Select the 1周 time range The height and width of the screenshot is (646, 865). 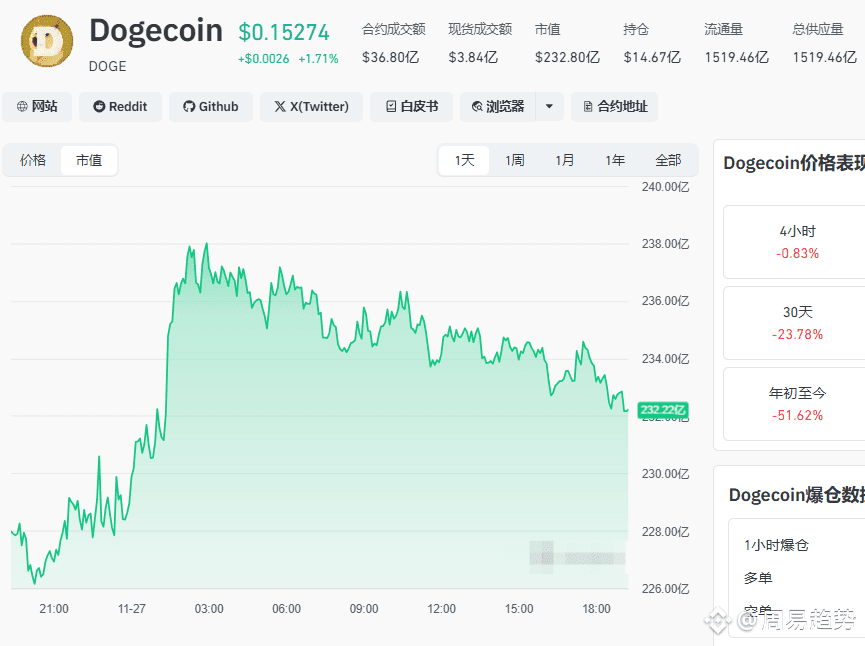514,160
